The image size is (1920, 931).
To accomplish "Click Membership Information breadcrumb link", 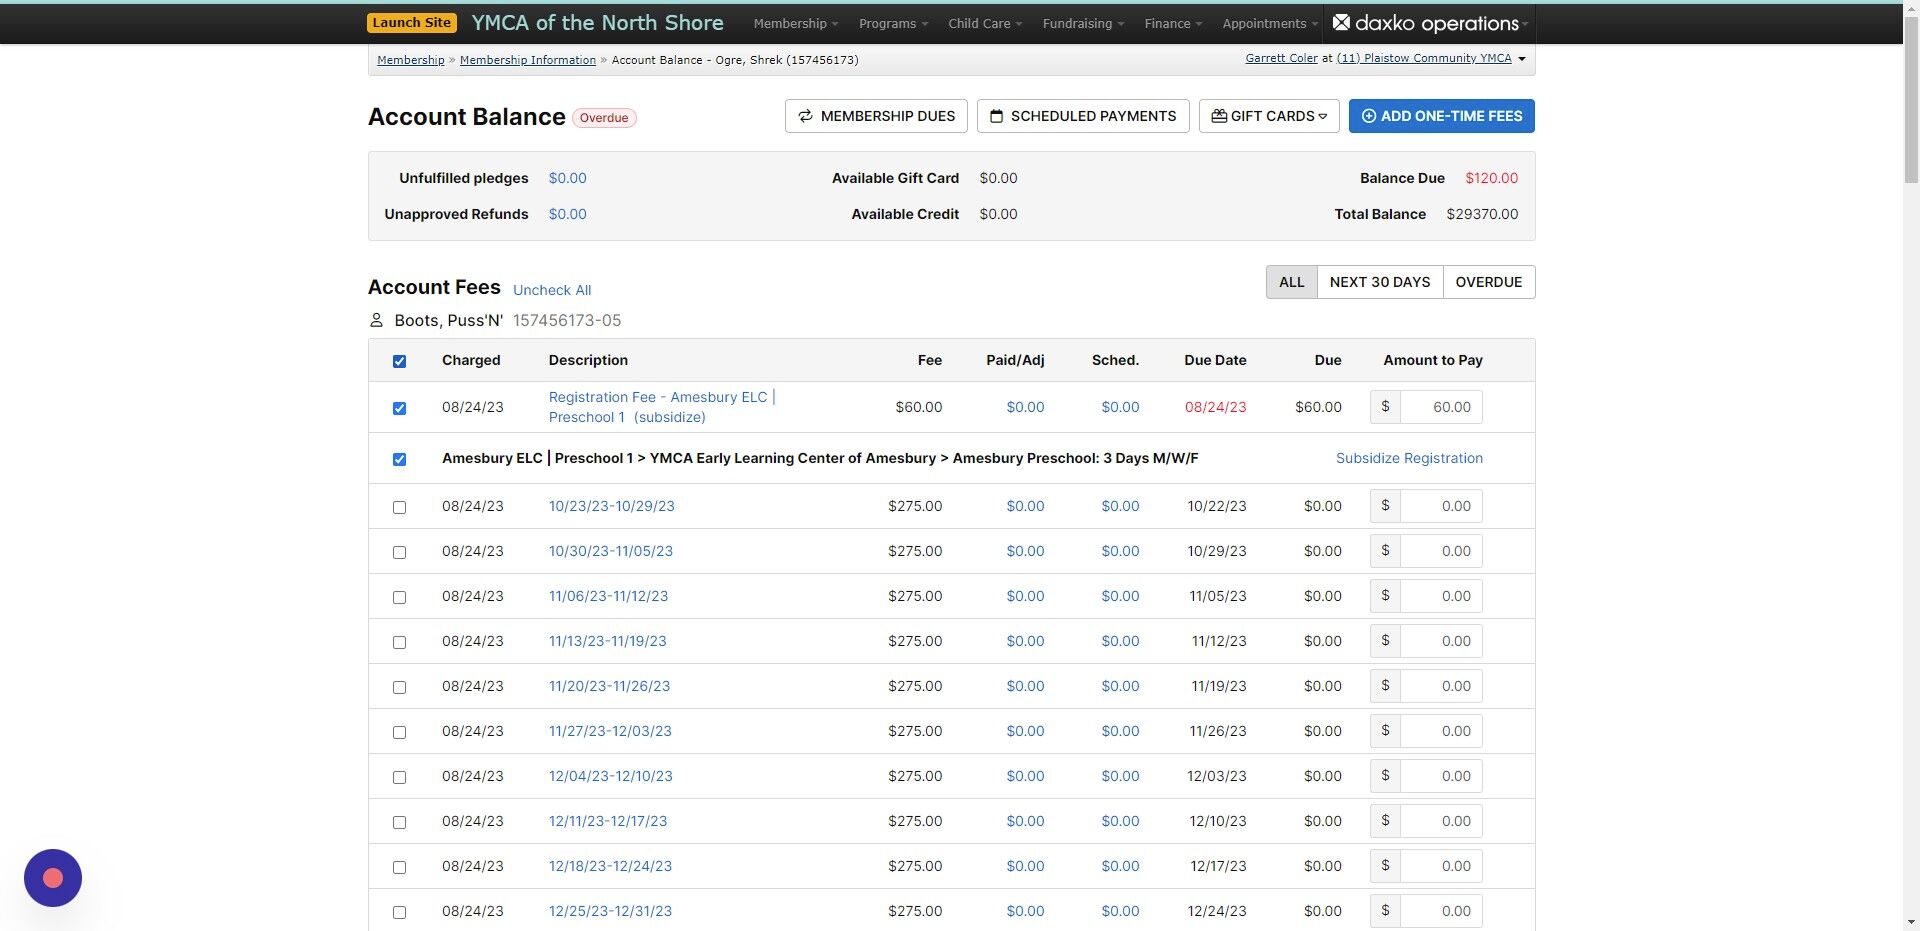I will pos(528,60).
